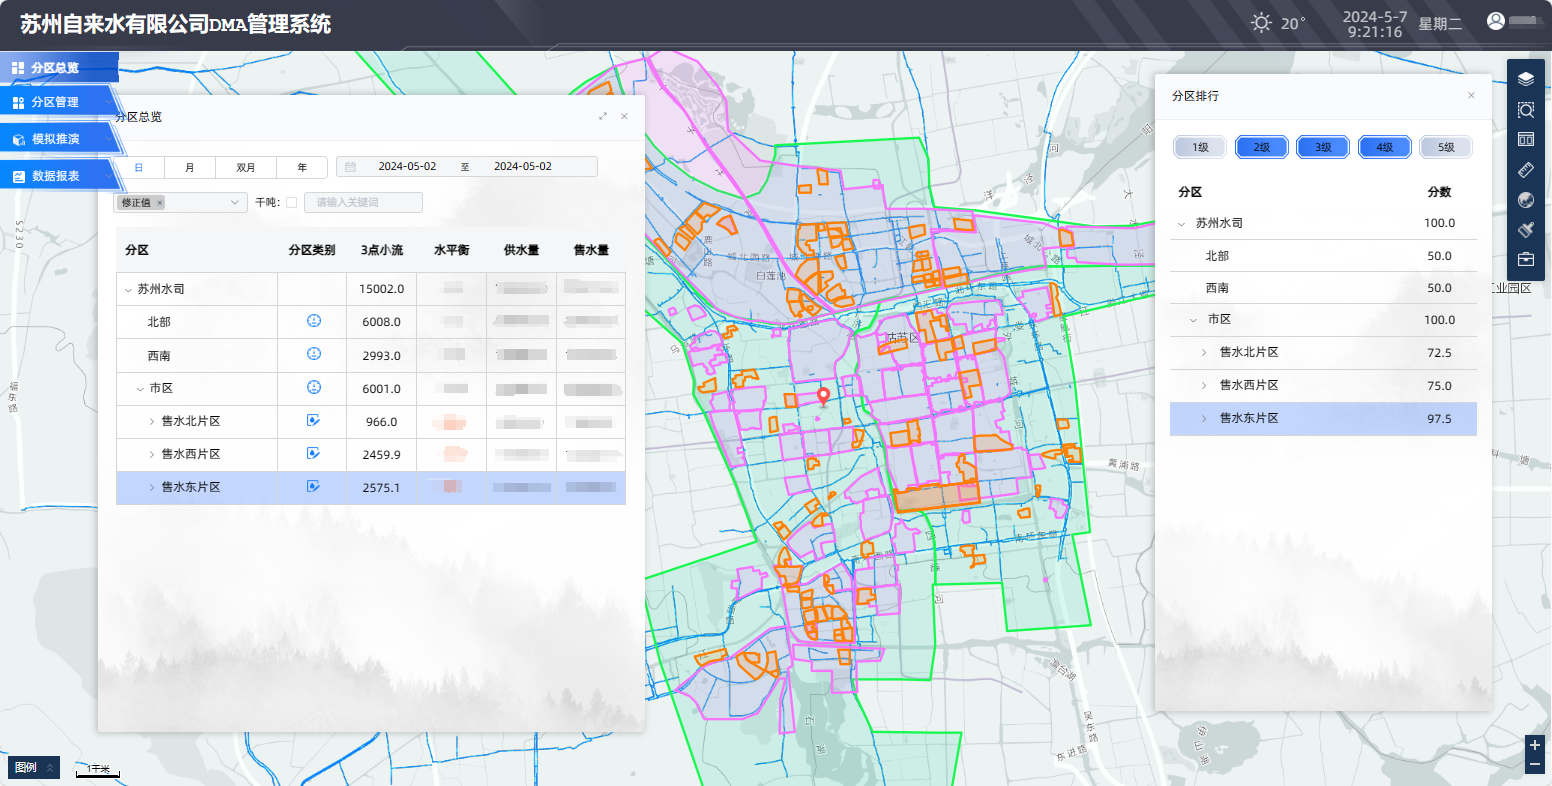The image size is (1552, 786).
Task: Toggle the 5级 level filter
Action: click(1446, 147)
